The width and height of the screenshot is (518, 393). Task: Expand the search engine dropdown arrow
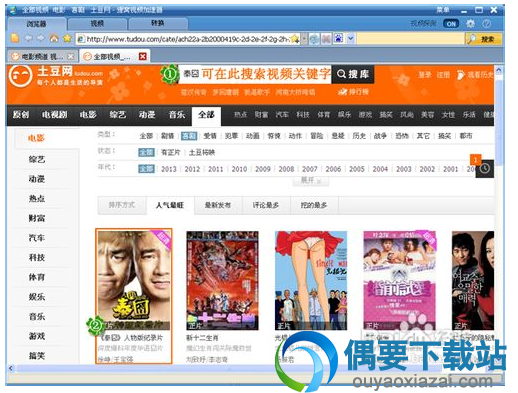(x=350, y=39)
